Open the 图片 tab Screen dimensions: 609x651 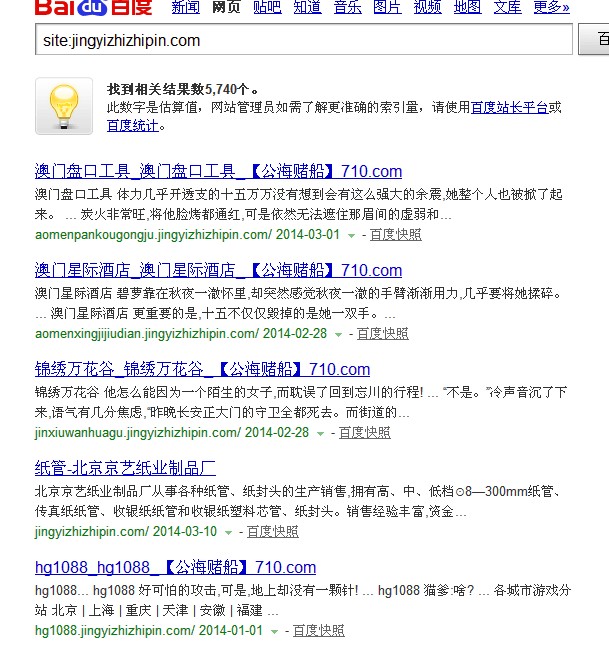tap(387, 7)
